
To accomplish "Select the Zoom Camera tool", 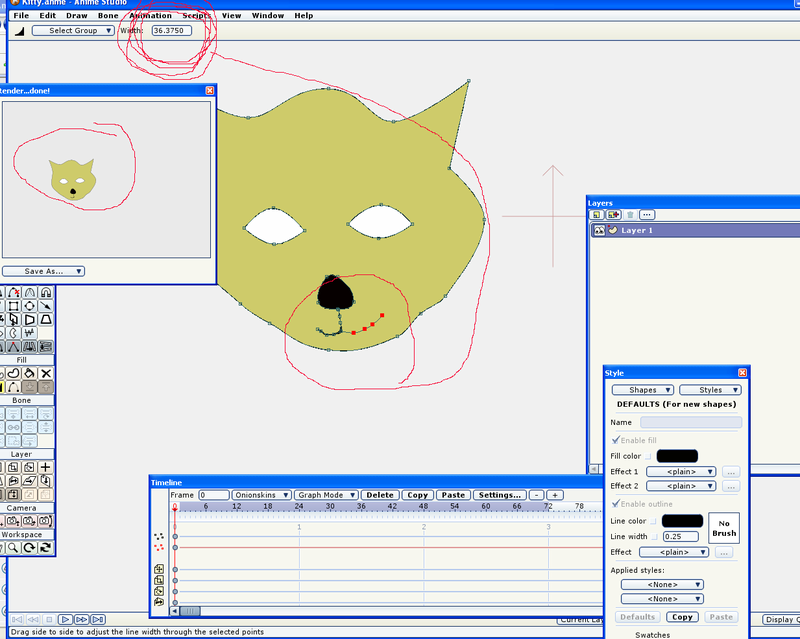I will [14, 521].
